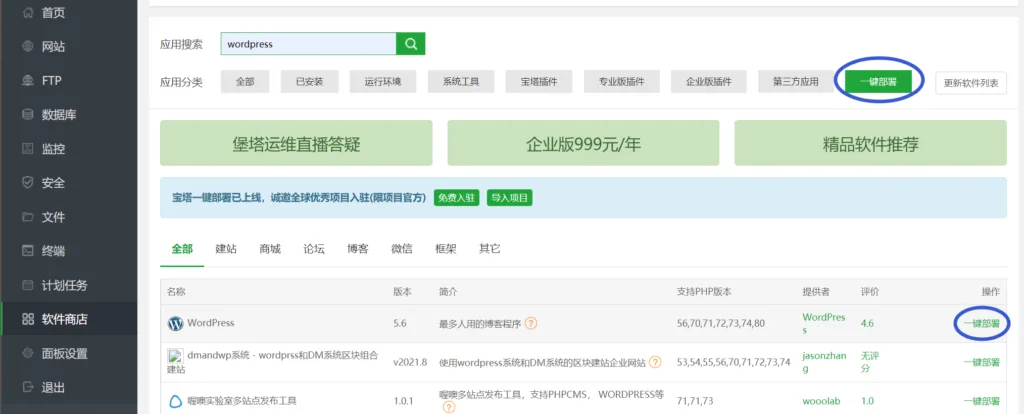
Task: Click the 免费入驻 button
Action: point(457,198)
